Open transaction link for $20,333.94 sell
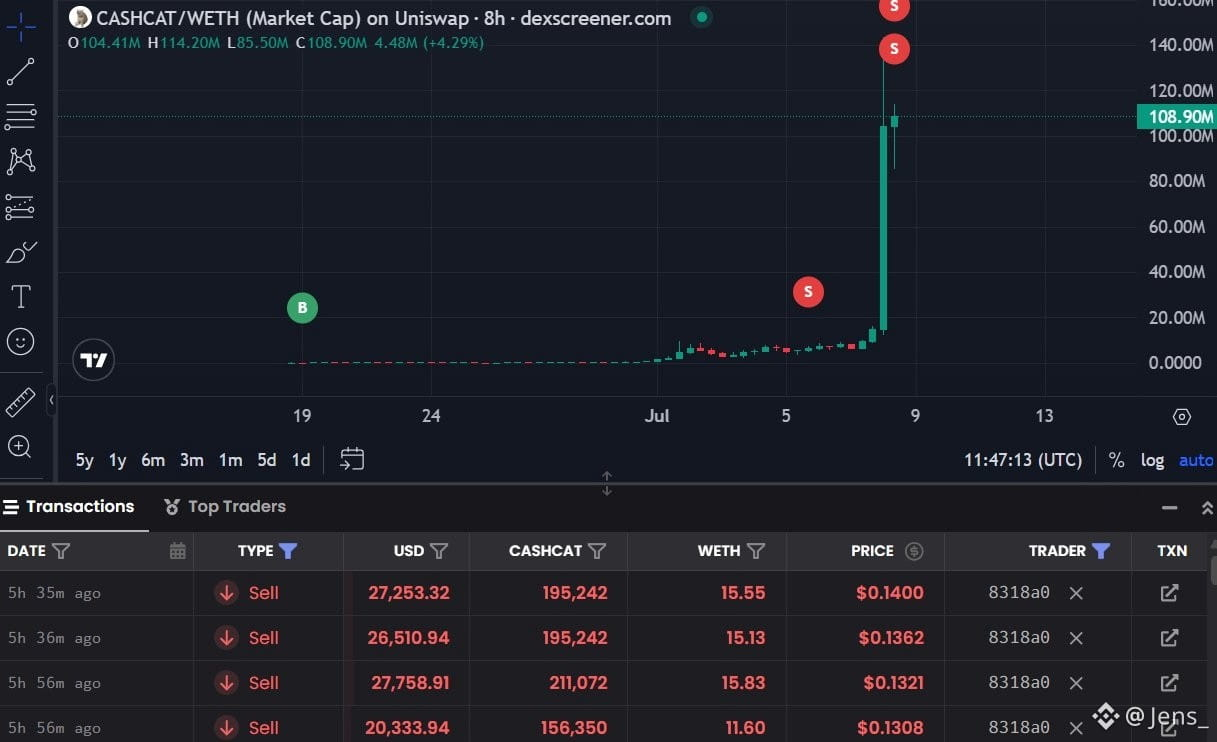Image resolution: width=1217 pixels, height=742 pixels. (1169, 727)
